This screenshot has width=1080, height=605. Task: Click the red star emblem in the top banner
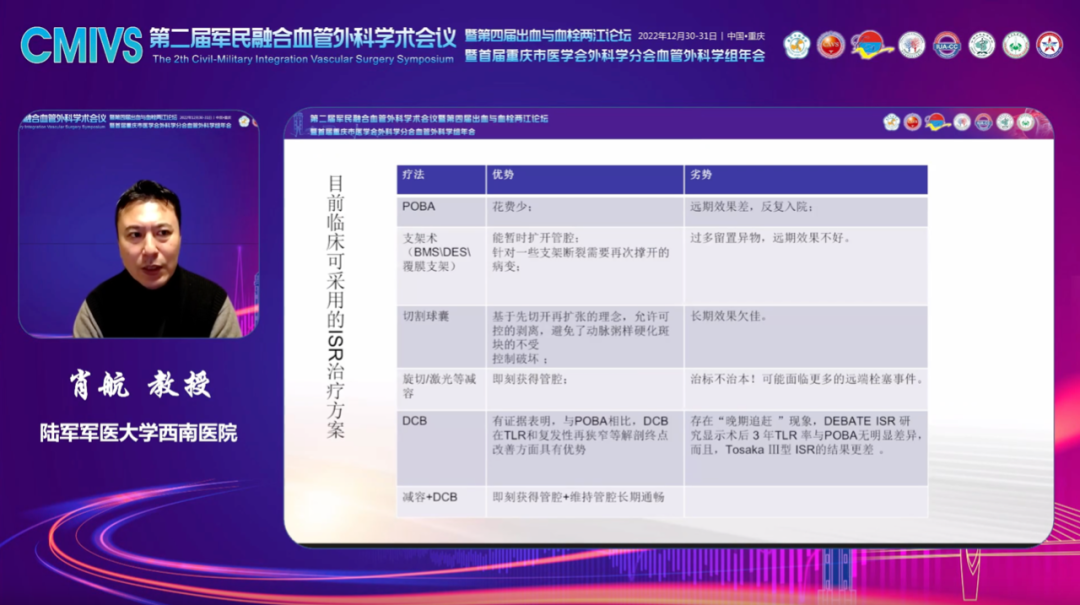pyautogui.click(x=1049, y=45)
